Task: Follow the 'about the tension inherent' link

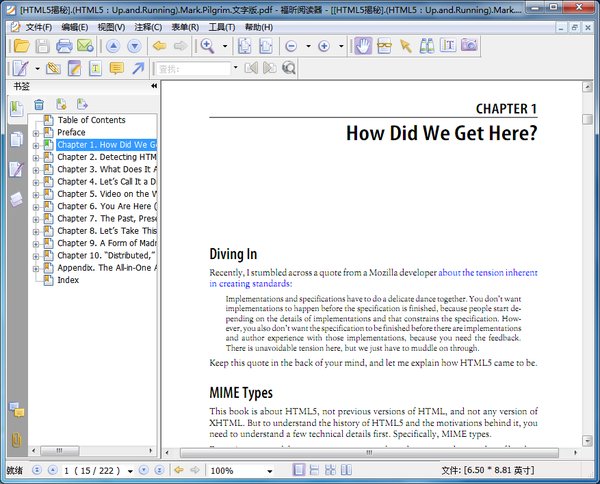Action: 488,272
